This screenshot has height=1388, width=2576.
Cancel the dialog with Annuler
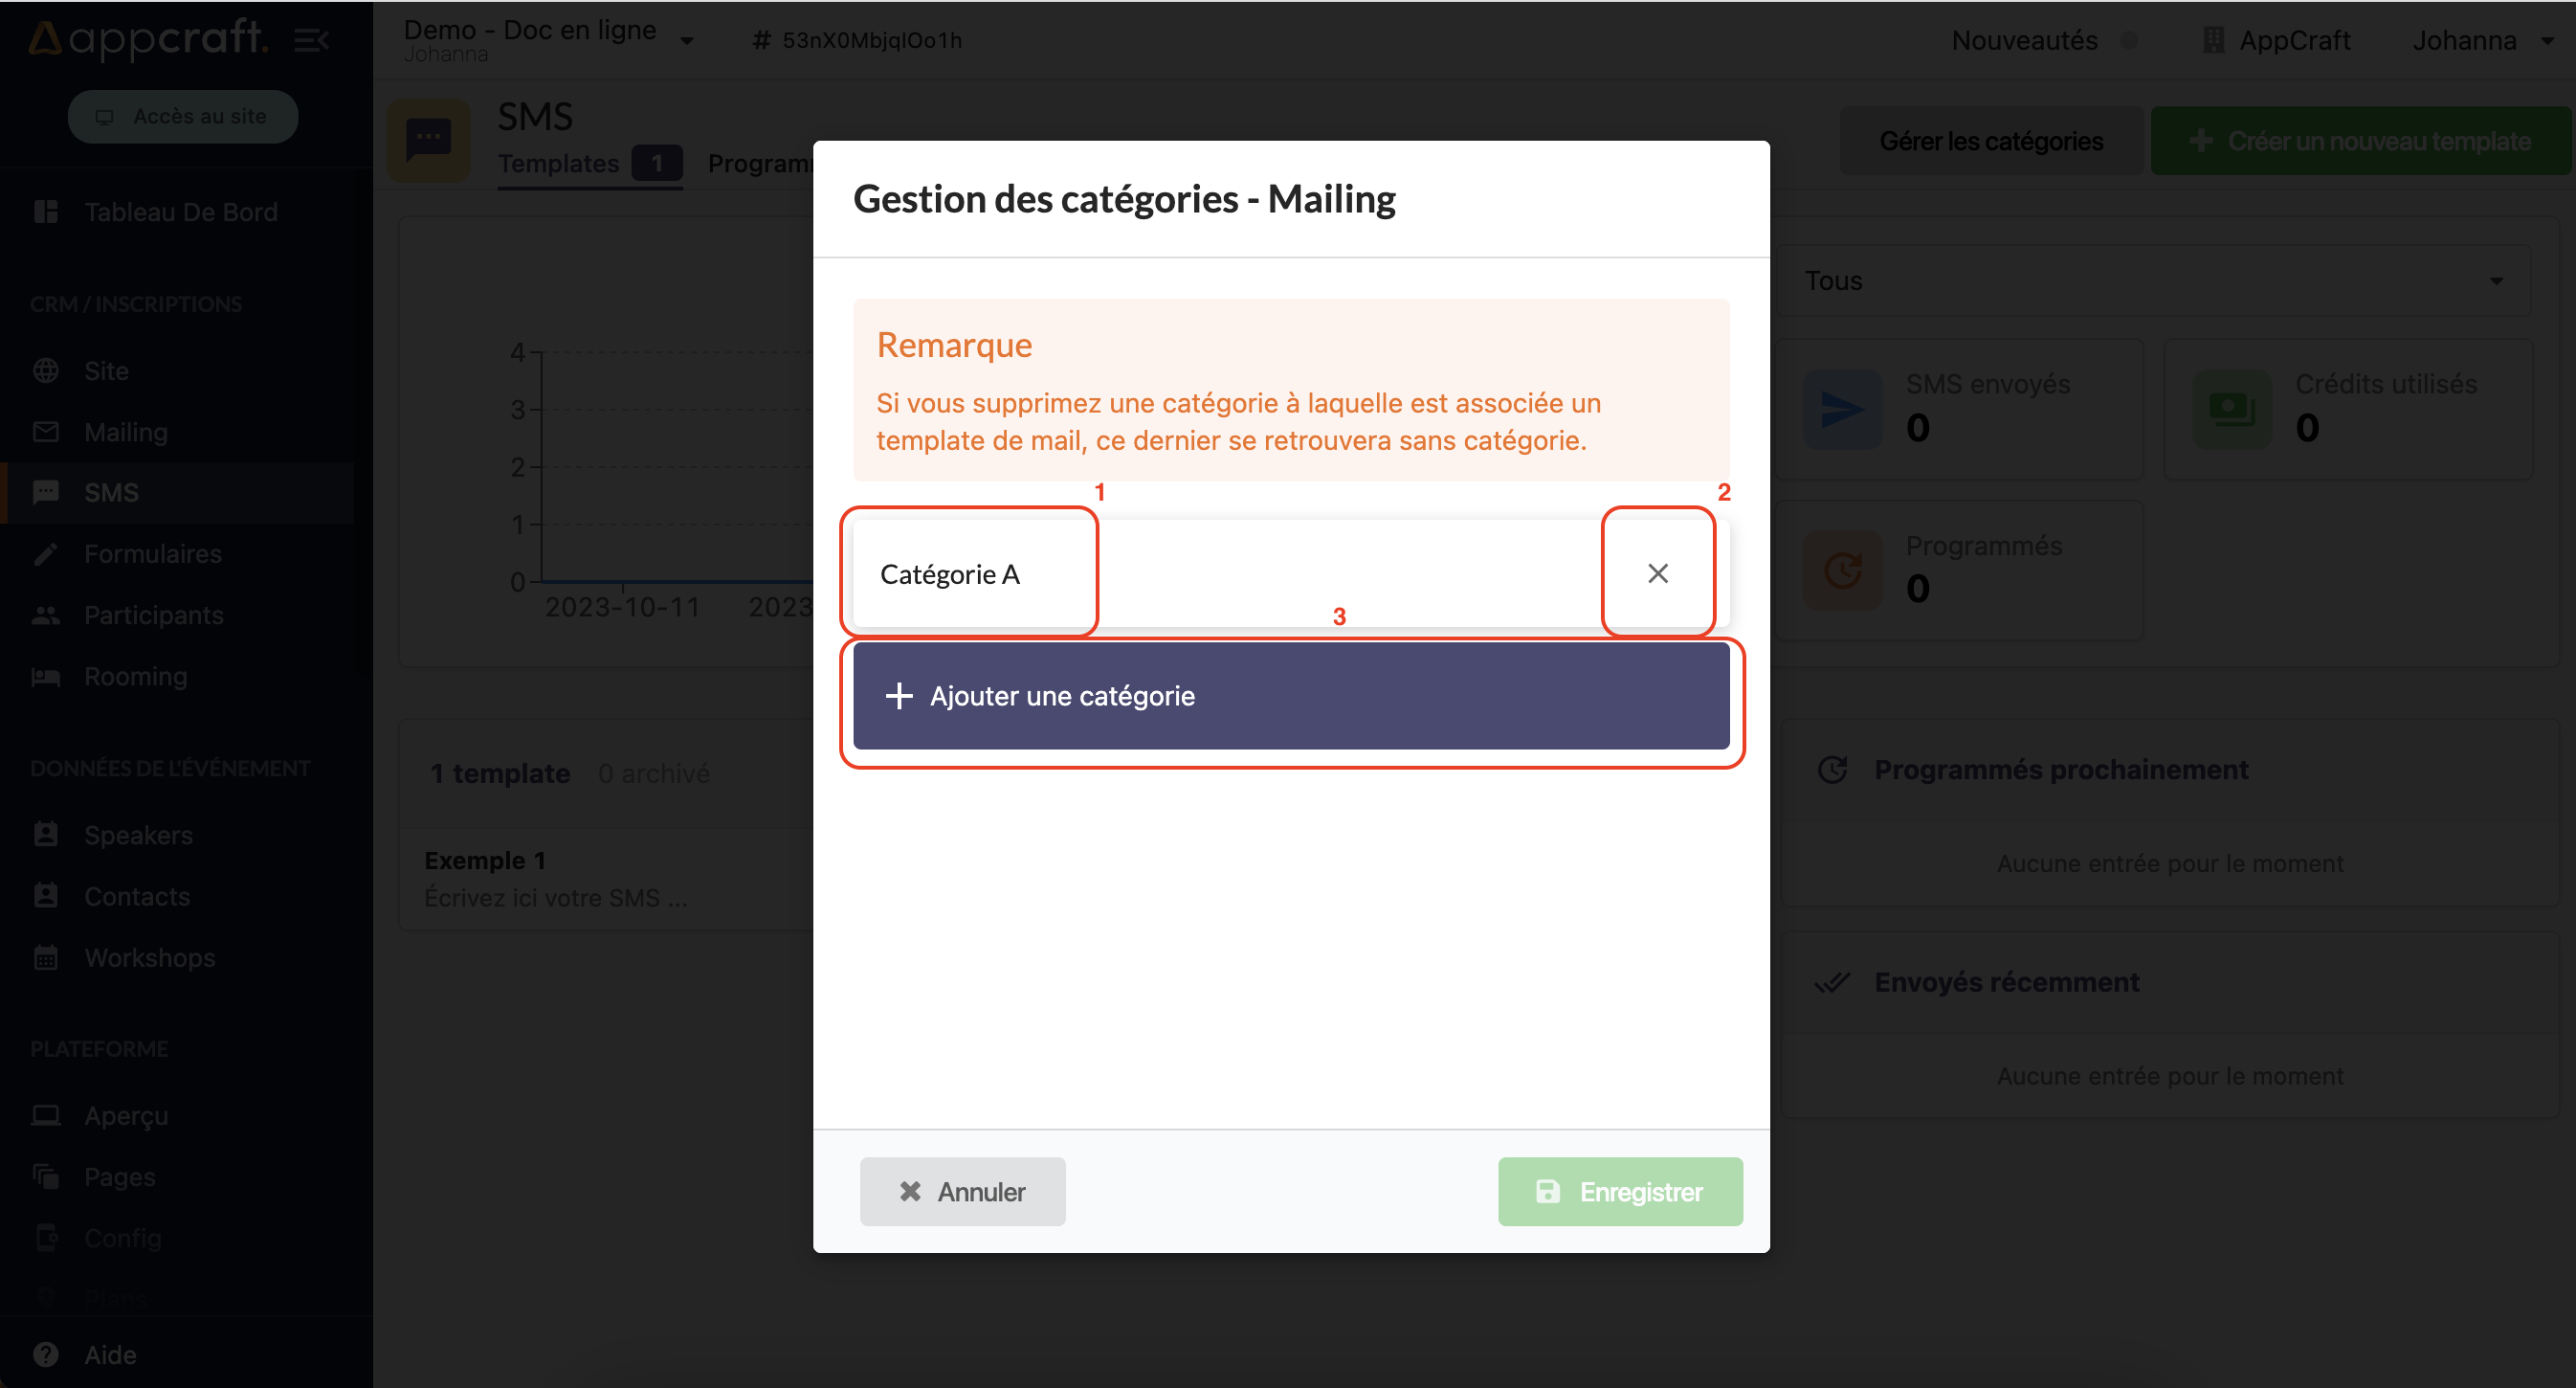(x=962, y=1191)
